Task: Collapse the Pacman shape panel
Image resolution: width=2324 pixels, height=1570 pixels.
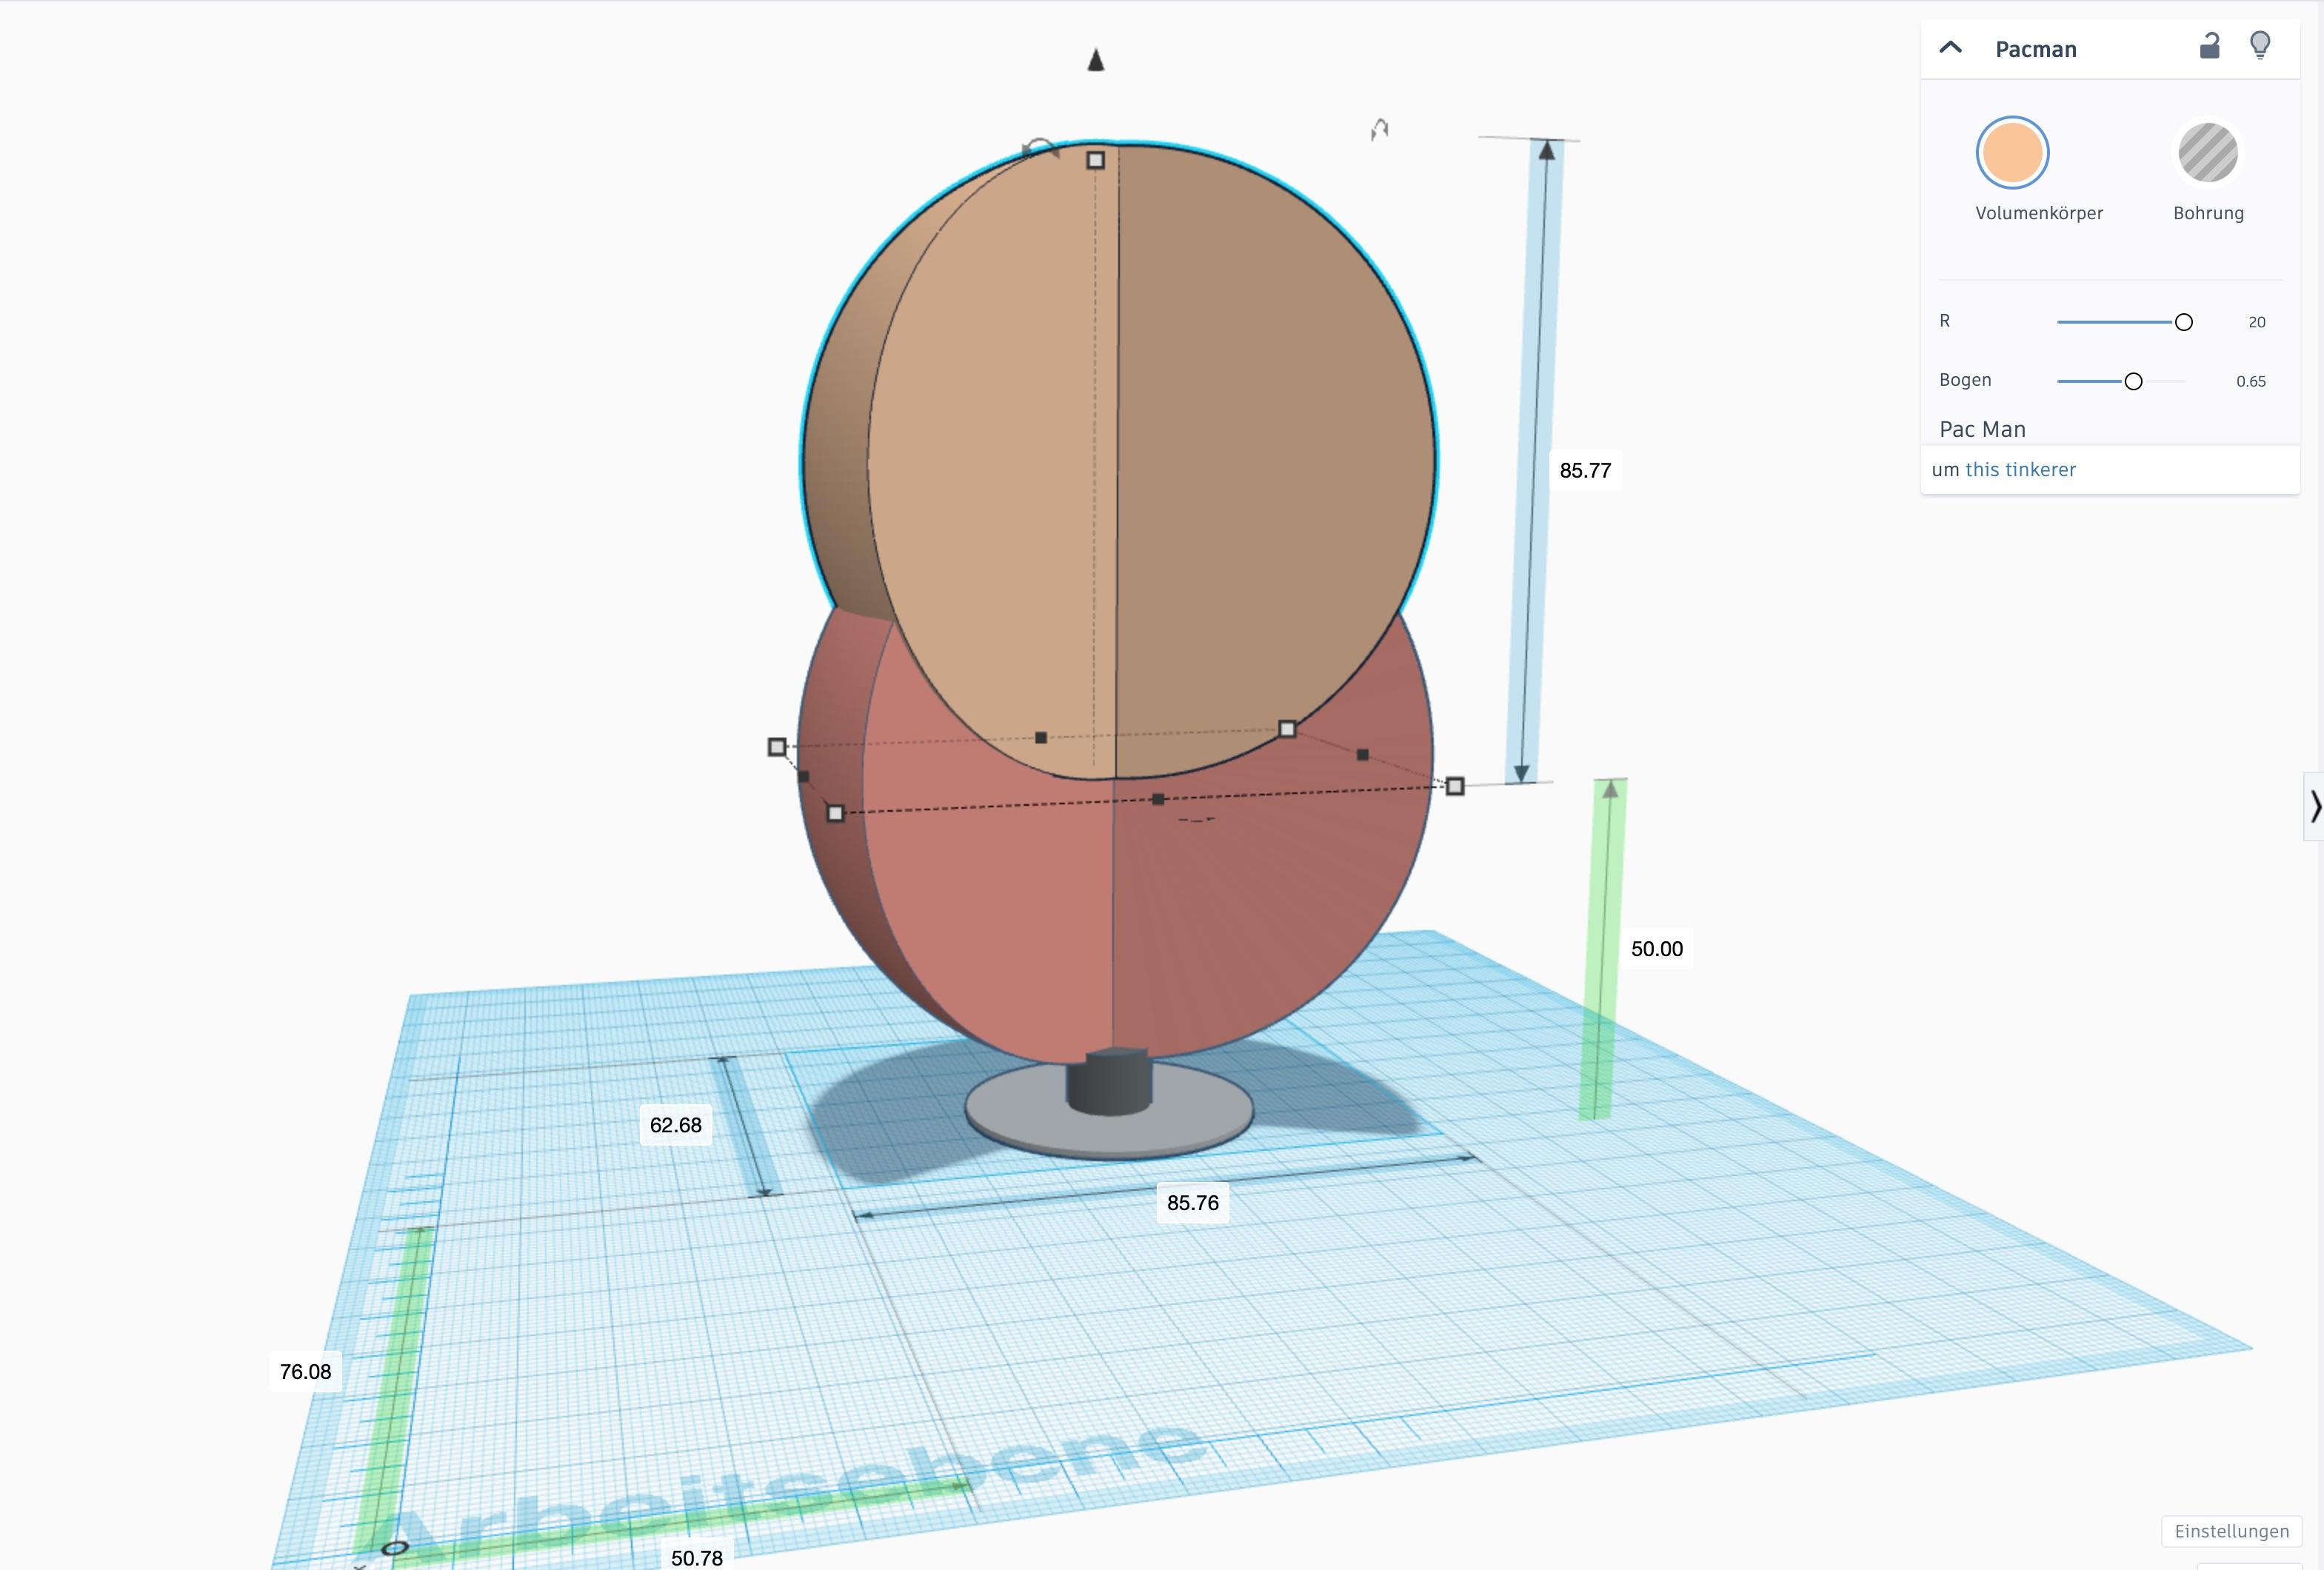Action: pos(1950,47)
